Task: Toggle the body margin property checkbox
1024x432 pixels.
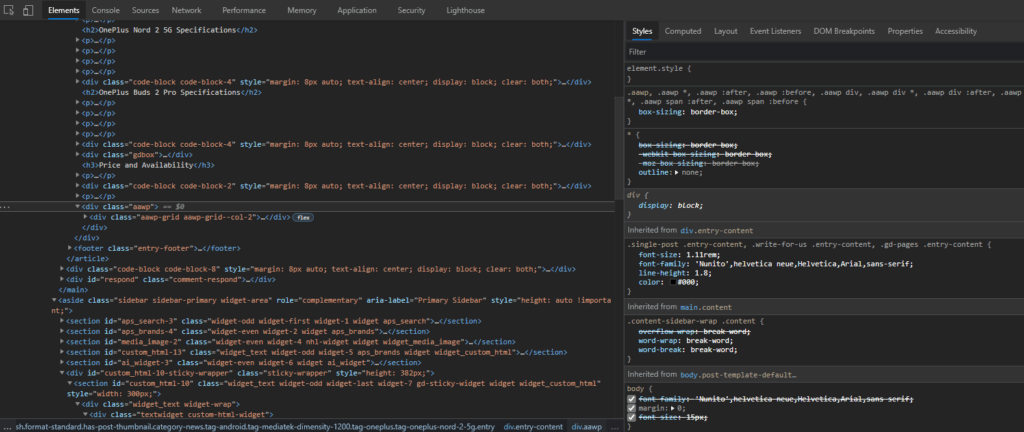Action: click(x=631, y=407)
